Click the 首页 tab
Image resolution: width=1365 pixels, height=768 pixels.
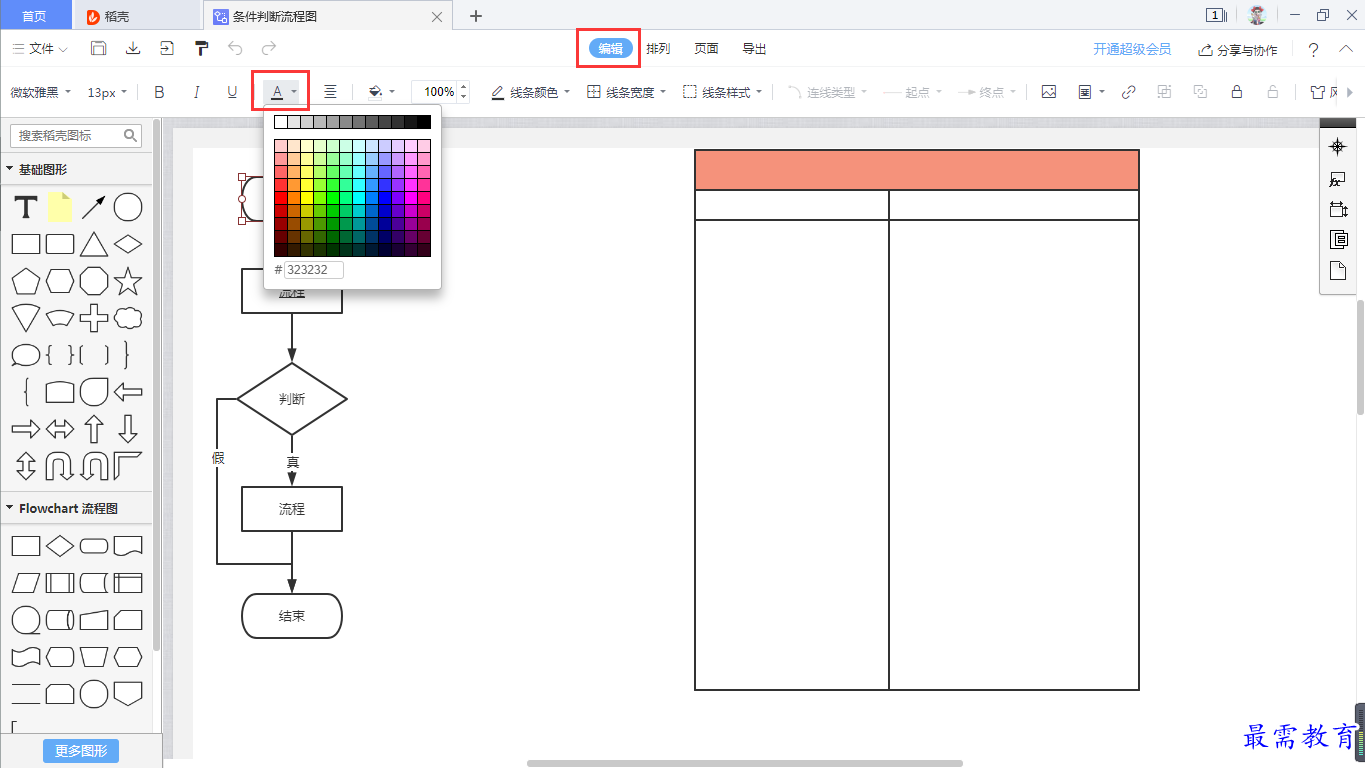coord(34,16)
